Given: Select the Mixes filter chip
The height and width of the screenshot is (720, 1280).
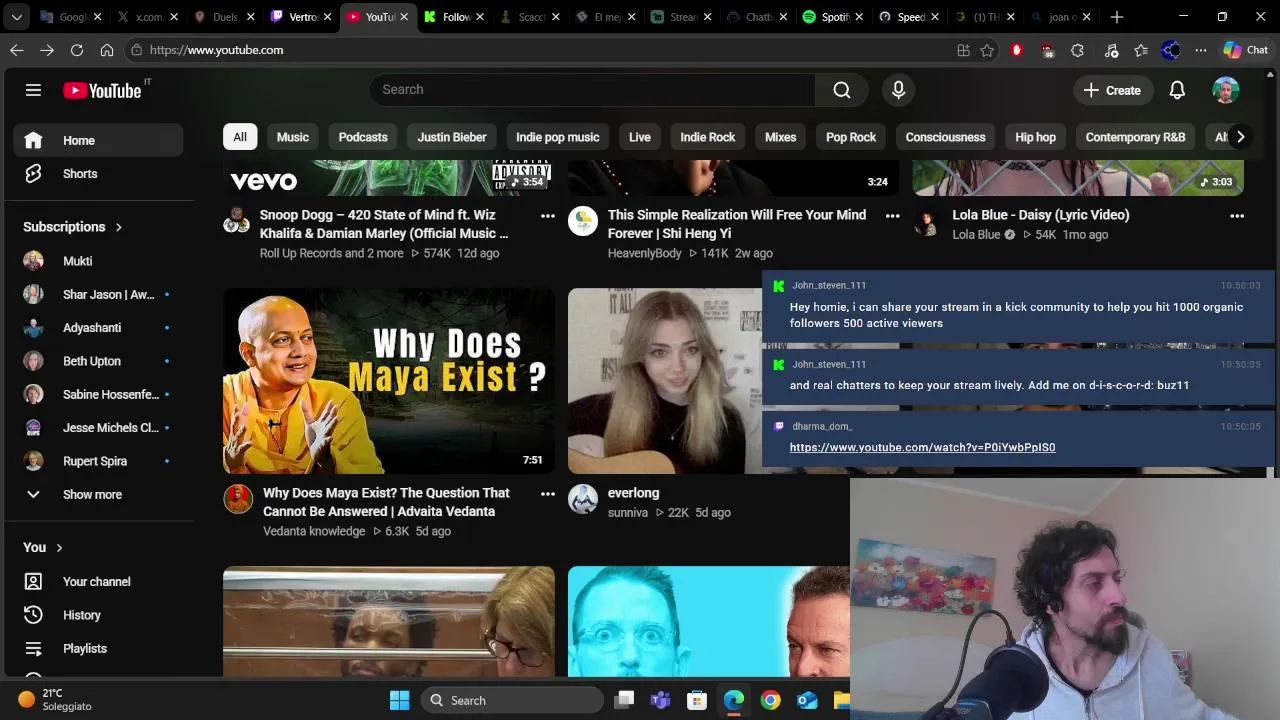Looking at the screenshot, I should [x=781, y=137].
